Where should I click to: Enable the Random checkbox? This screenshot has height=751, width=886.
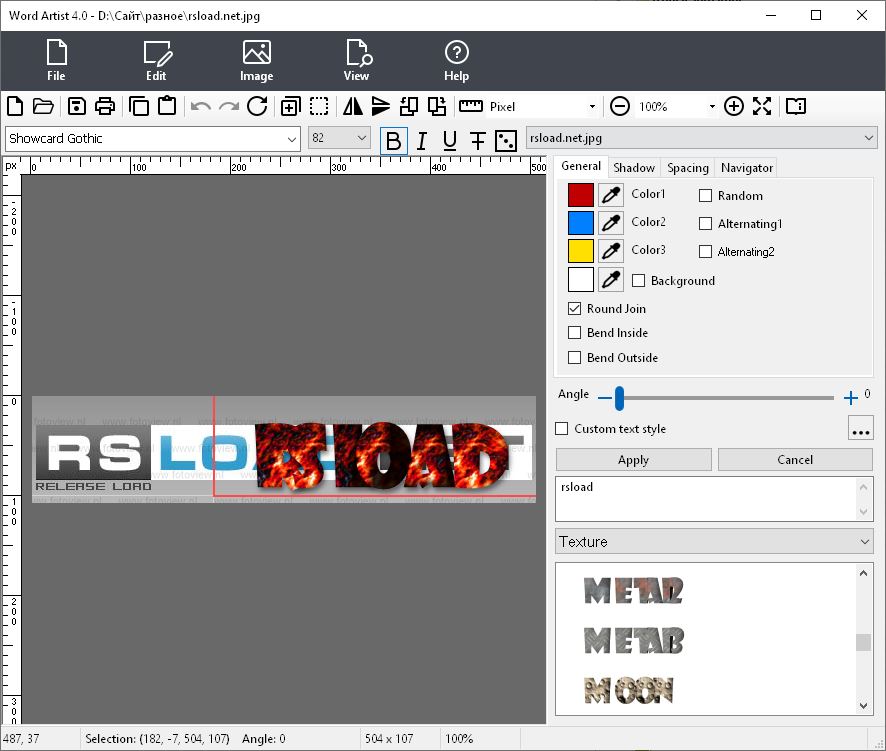point(705,196)
